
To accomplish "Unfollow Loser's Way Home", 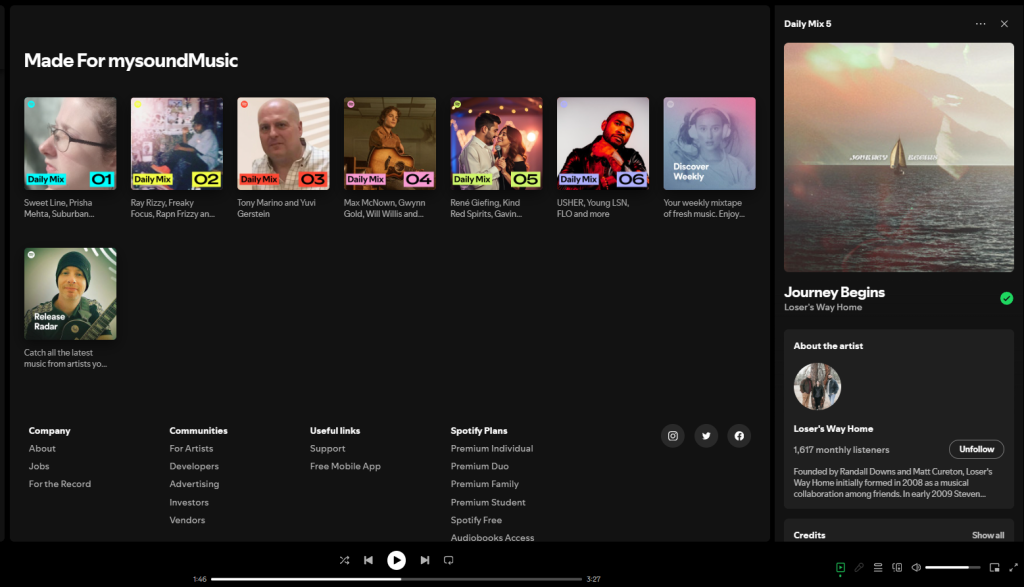I will click(976, 449).
